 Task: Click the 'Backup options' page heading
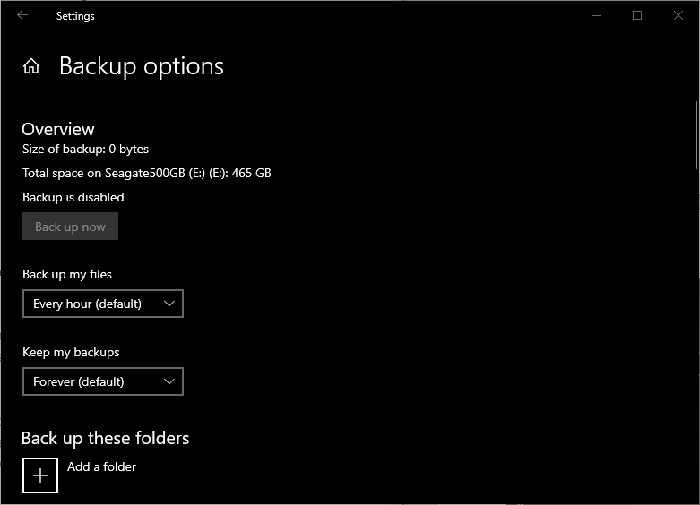(x=141, y=67)
